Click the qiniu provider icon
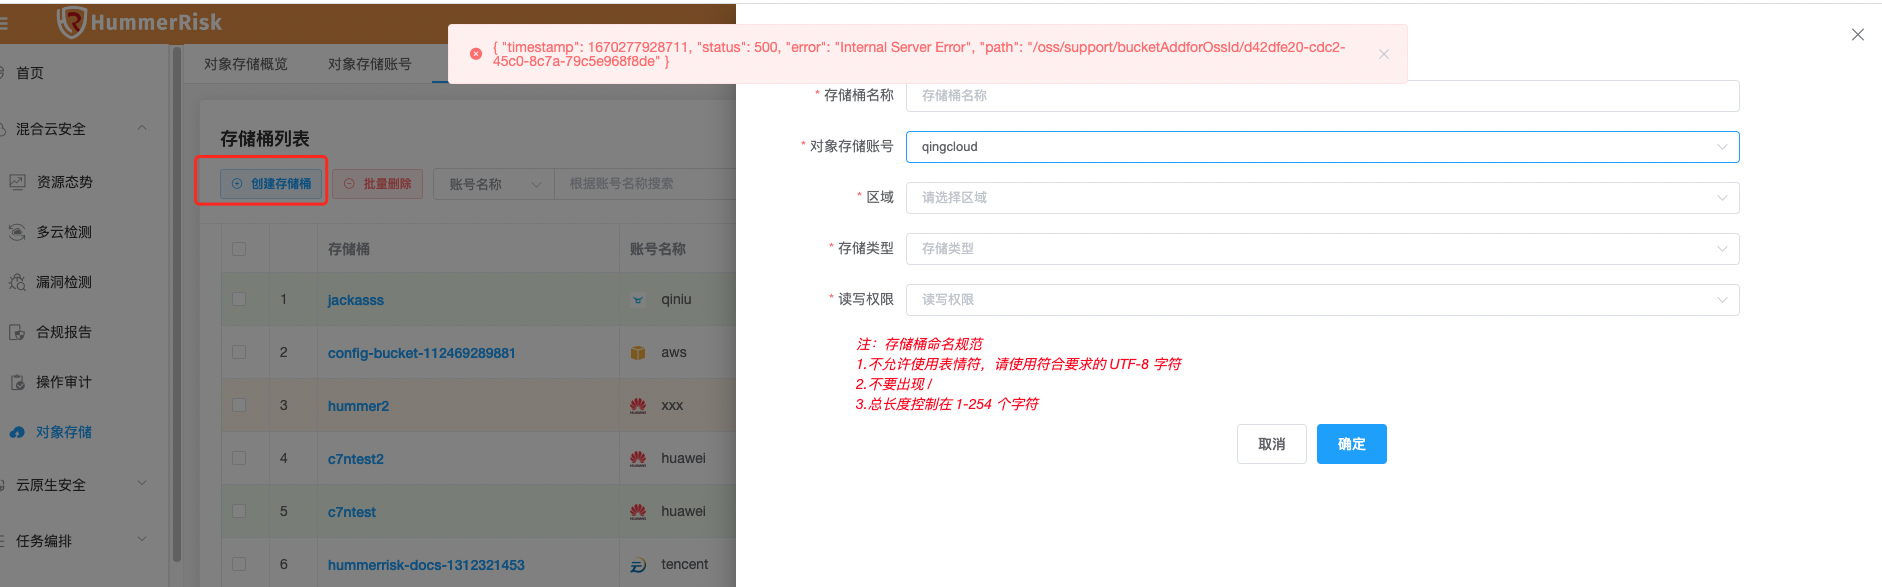1882x587 pixels. 638,299
